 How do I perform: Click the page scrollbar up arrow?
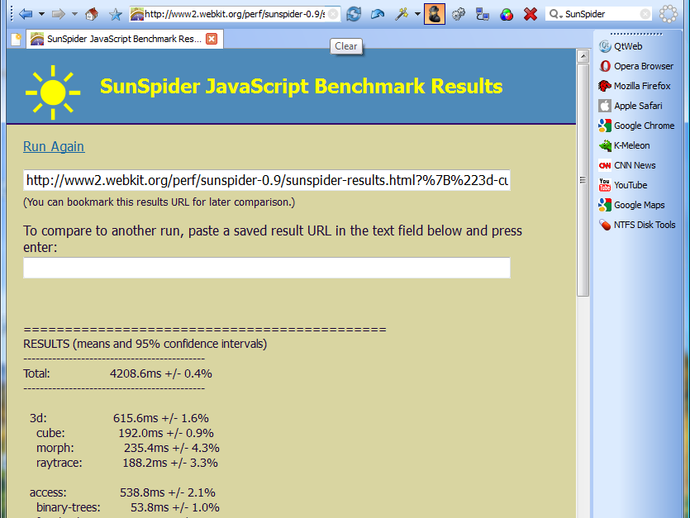[x=583, y=56]
